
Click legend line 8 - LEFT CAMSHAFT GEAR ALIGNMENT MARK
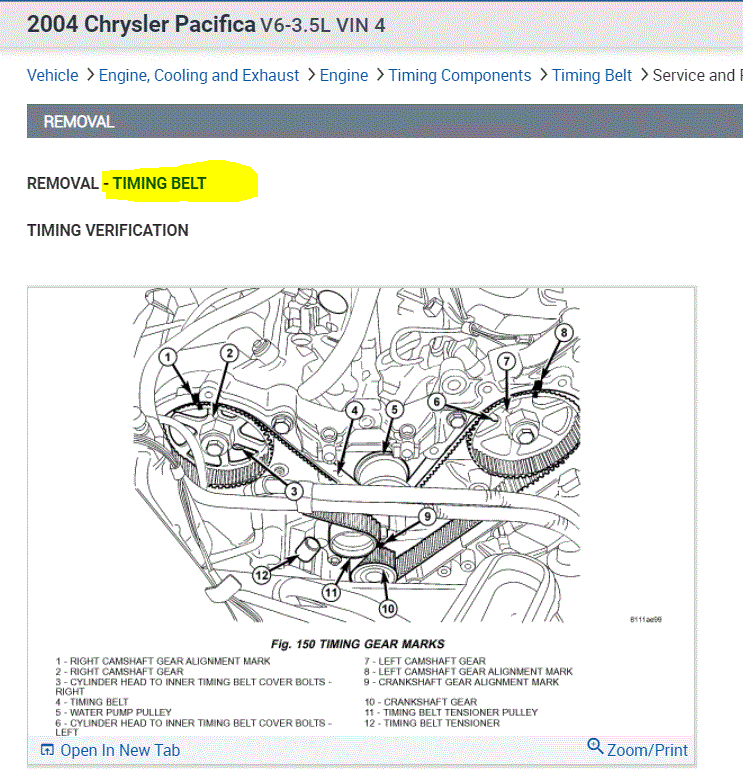(x=468, y=672)
